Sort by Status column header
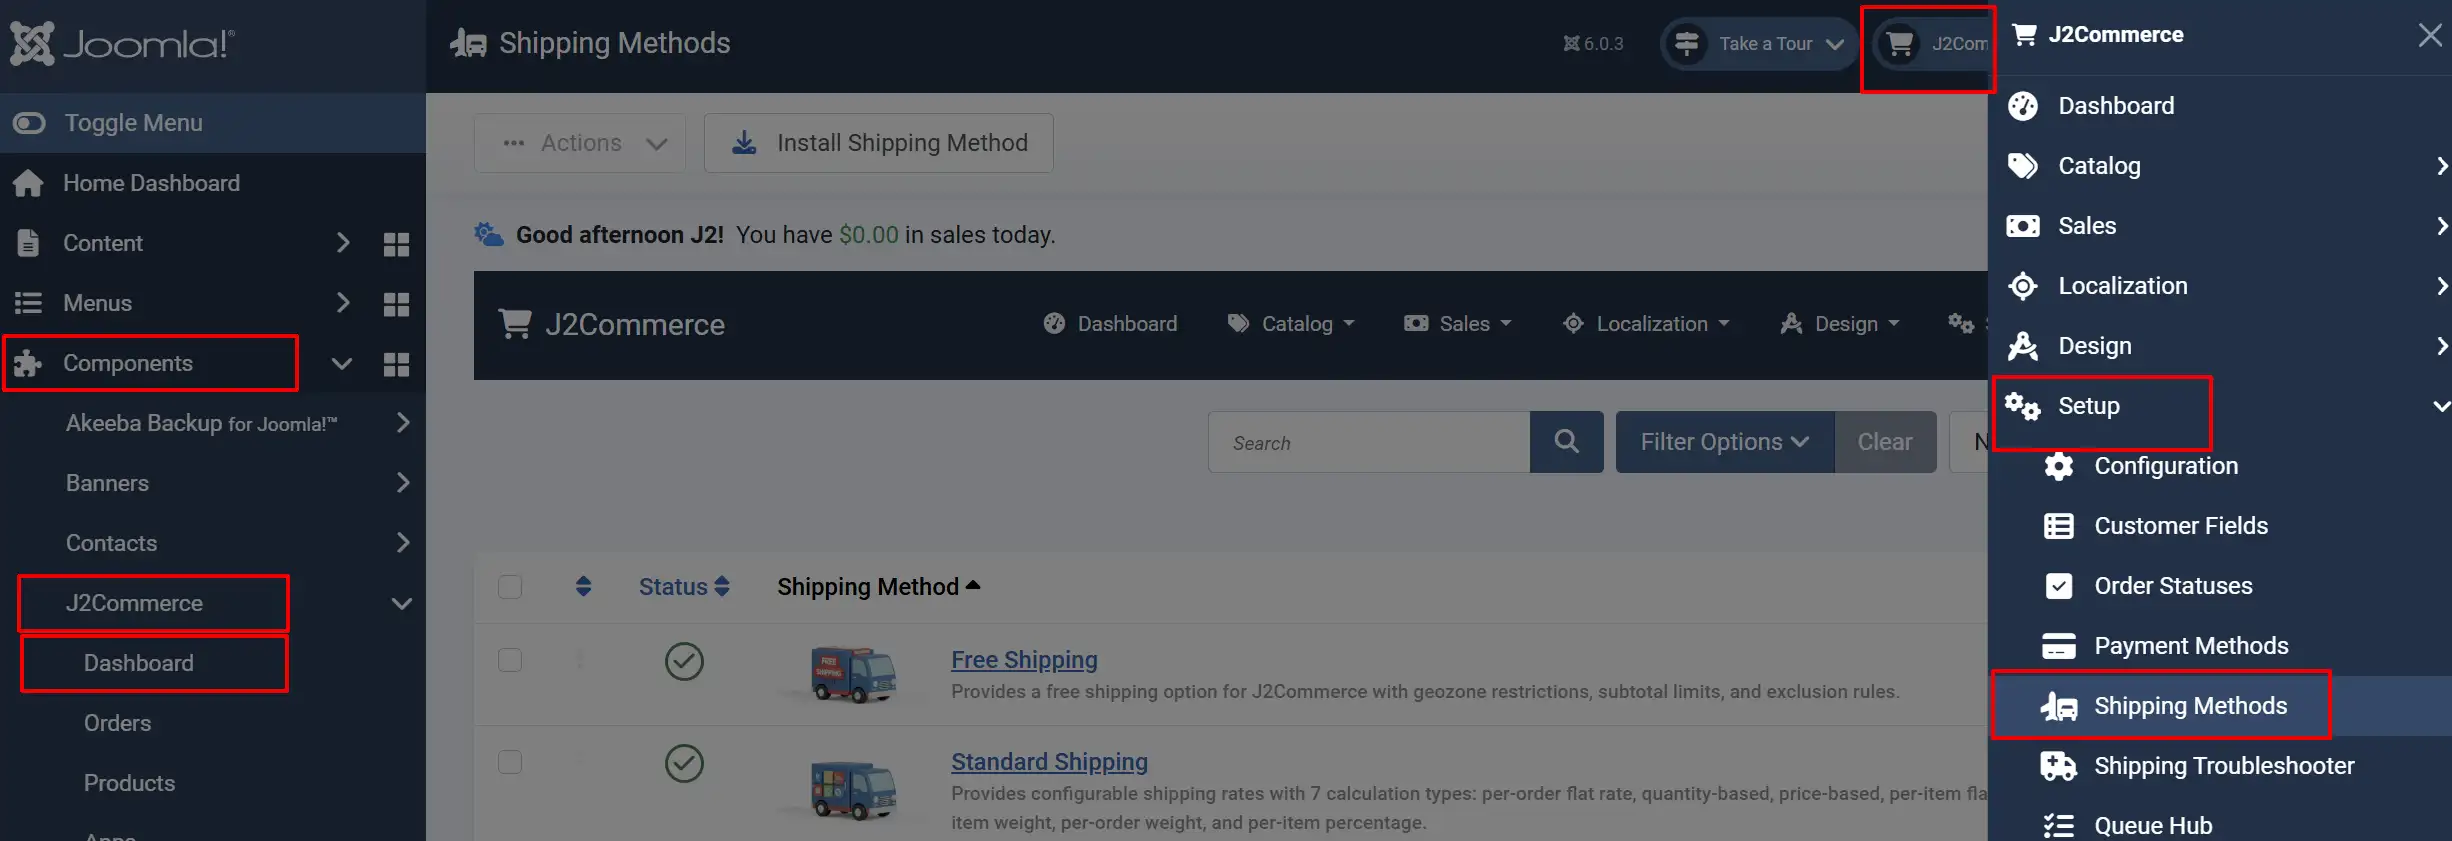2452x841 pixels. tap(684, 587)
